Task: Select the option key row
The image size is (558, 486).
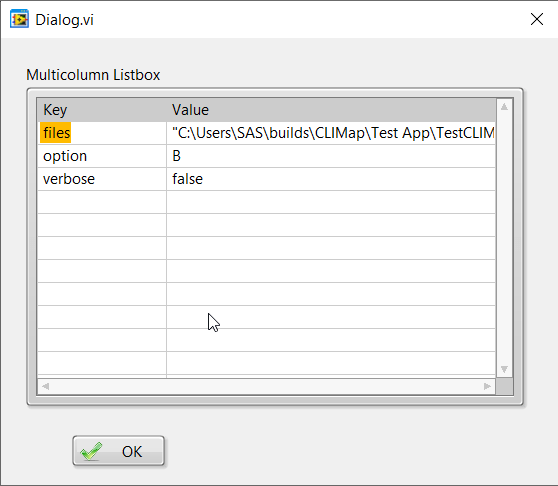Action: 102,156
